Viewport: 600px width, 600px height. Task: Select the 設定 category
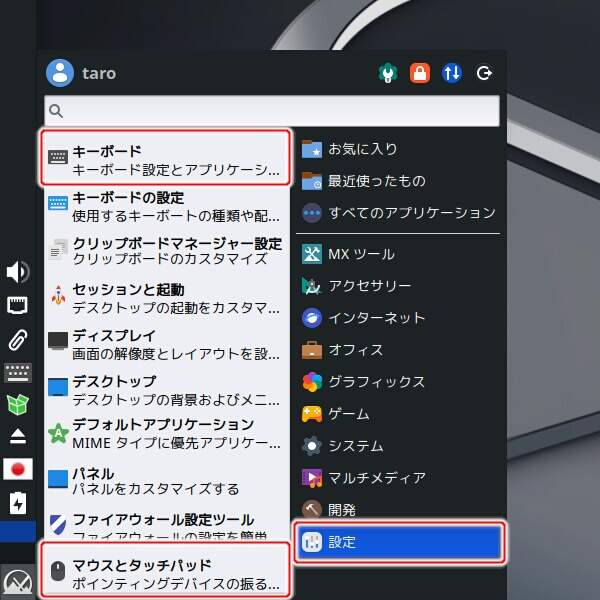[x=398, y=542]
